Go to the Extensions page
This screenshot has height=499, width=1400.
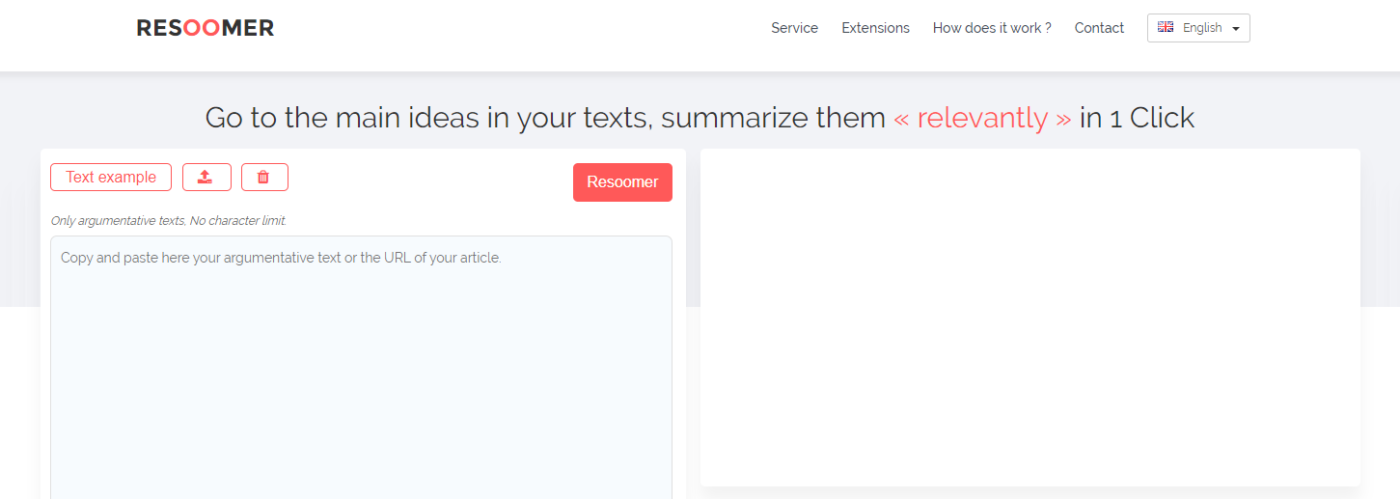point(875,28)
